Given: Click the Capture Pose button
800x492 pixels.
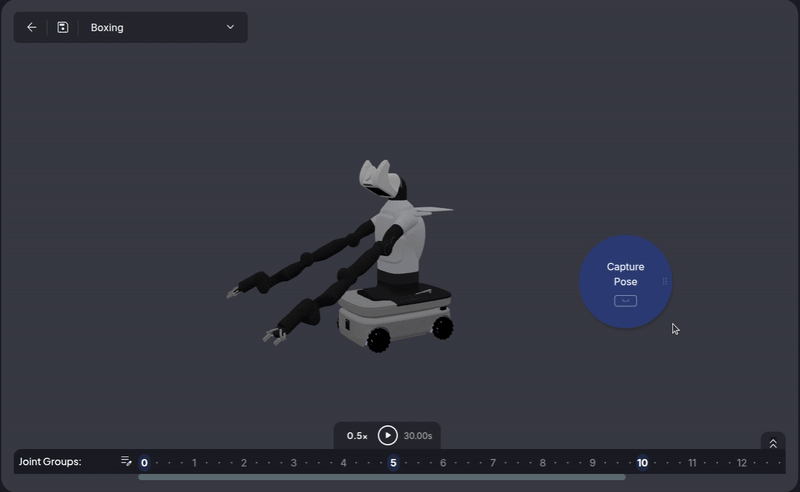Looking at the screenshot, I should [x=626, y=281].
